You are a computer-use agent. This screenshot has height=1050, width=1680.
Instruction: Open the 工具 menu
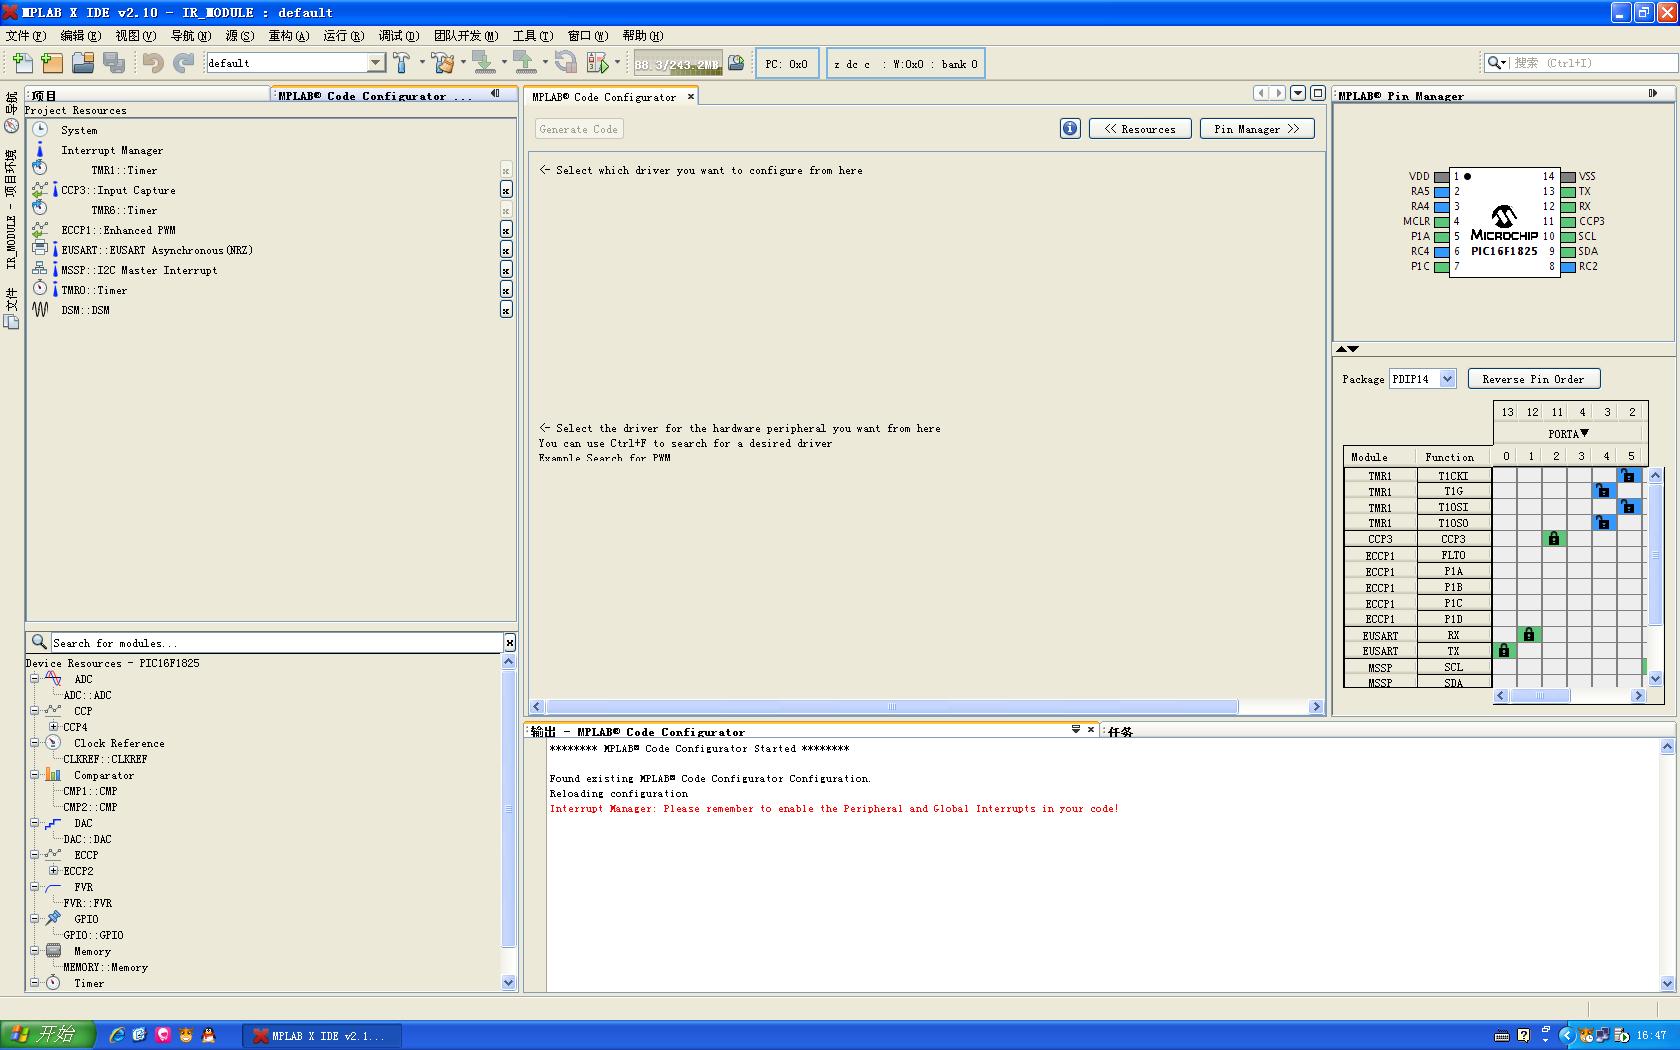tap(532, 35)
